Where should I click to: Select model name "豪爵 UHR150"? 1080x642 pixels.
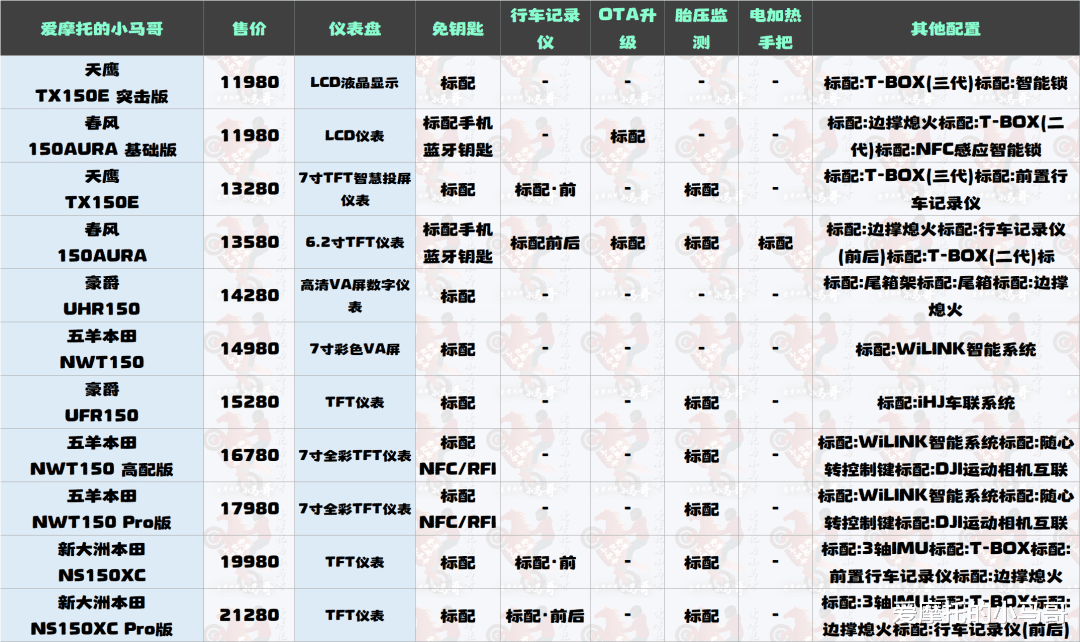click(102, 296)
